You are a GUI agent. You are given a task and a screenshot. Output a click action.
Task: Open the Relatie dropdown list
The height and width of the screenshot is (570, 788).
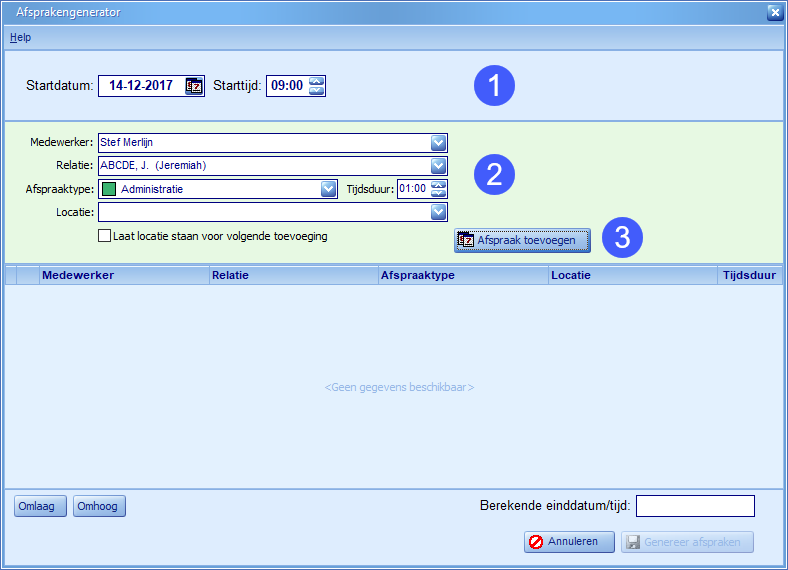coord(438,165)
